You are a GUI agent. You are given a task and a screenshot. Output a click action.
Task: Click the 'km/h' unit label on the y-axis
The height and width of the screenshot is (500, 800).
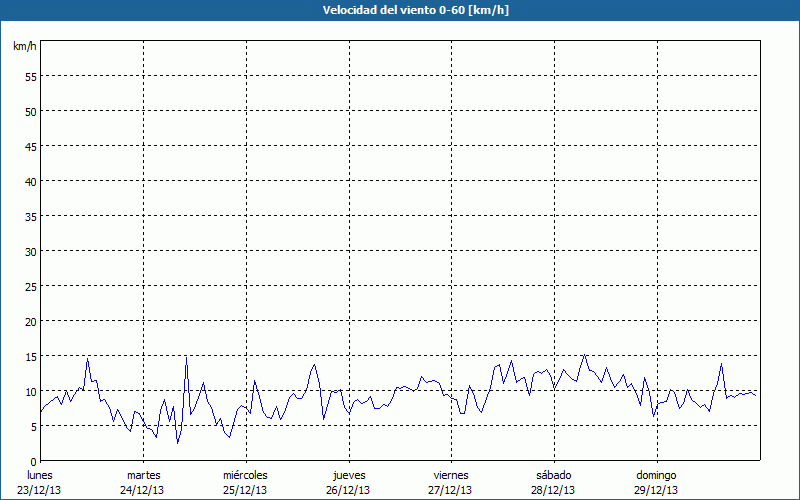[24, 47]
